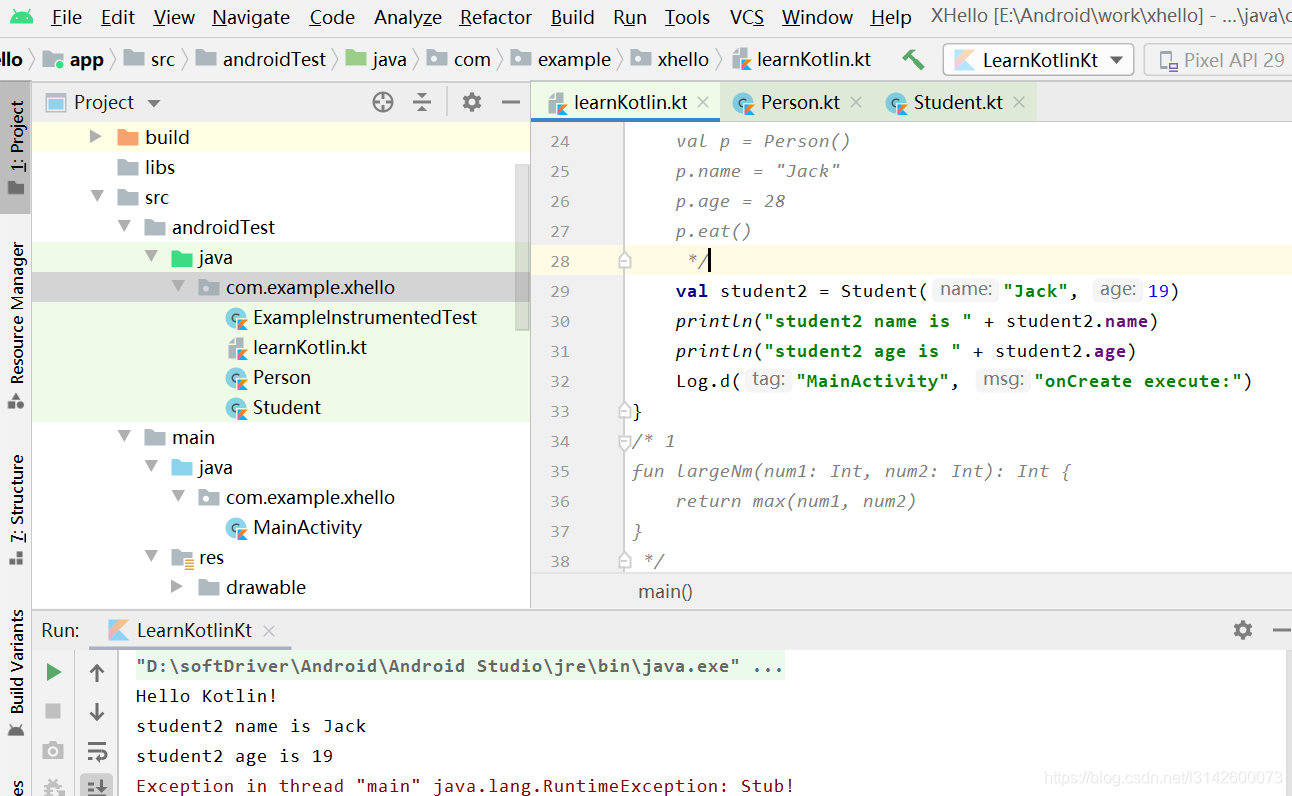Image resolution: width=1292 pixels, height=796 pixels.
Task: Open the Refactor menu
Action: click(496, 17)
